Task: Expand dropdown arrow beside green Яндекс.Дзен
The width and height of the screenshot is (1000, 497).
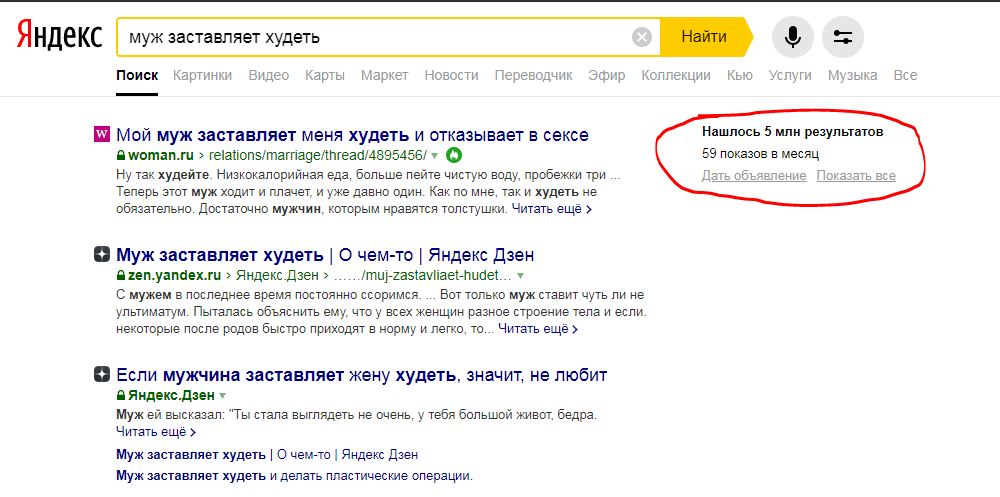Action: [223, 396]
